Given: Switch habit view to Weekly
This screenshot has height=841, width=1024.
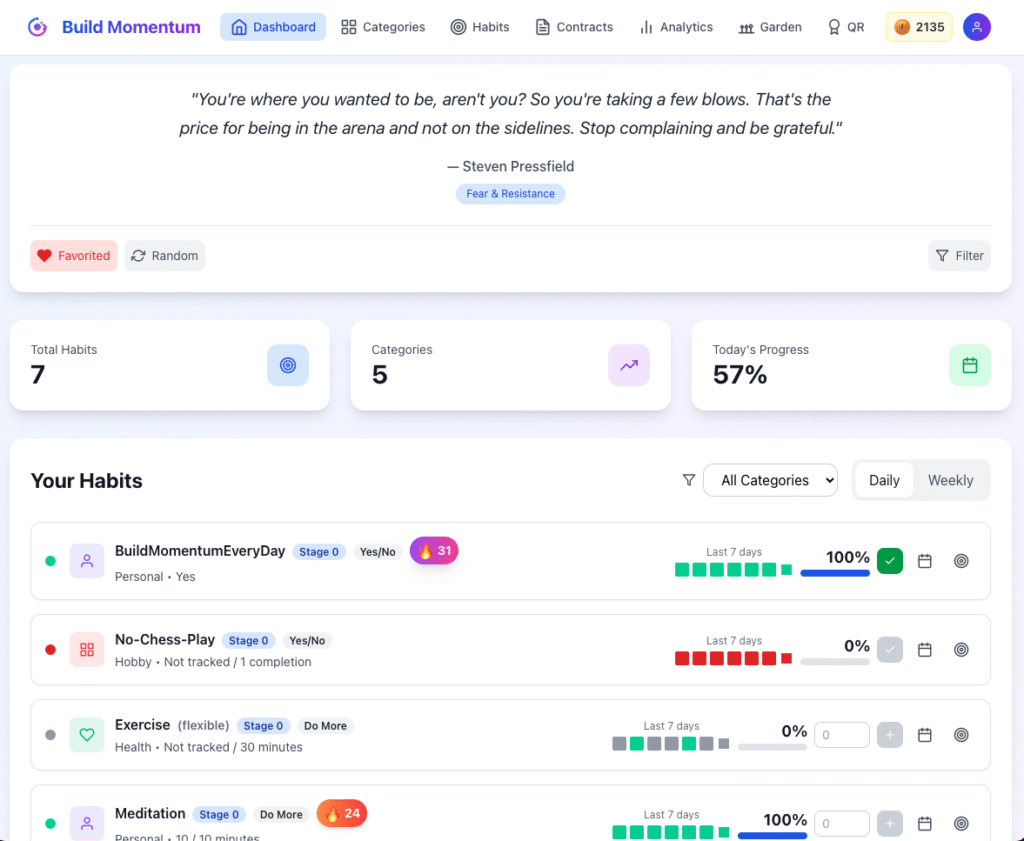Looking at the screenshot, I should (950, 480).
